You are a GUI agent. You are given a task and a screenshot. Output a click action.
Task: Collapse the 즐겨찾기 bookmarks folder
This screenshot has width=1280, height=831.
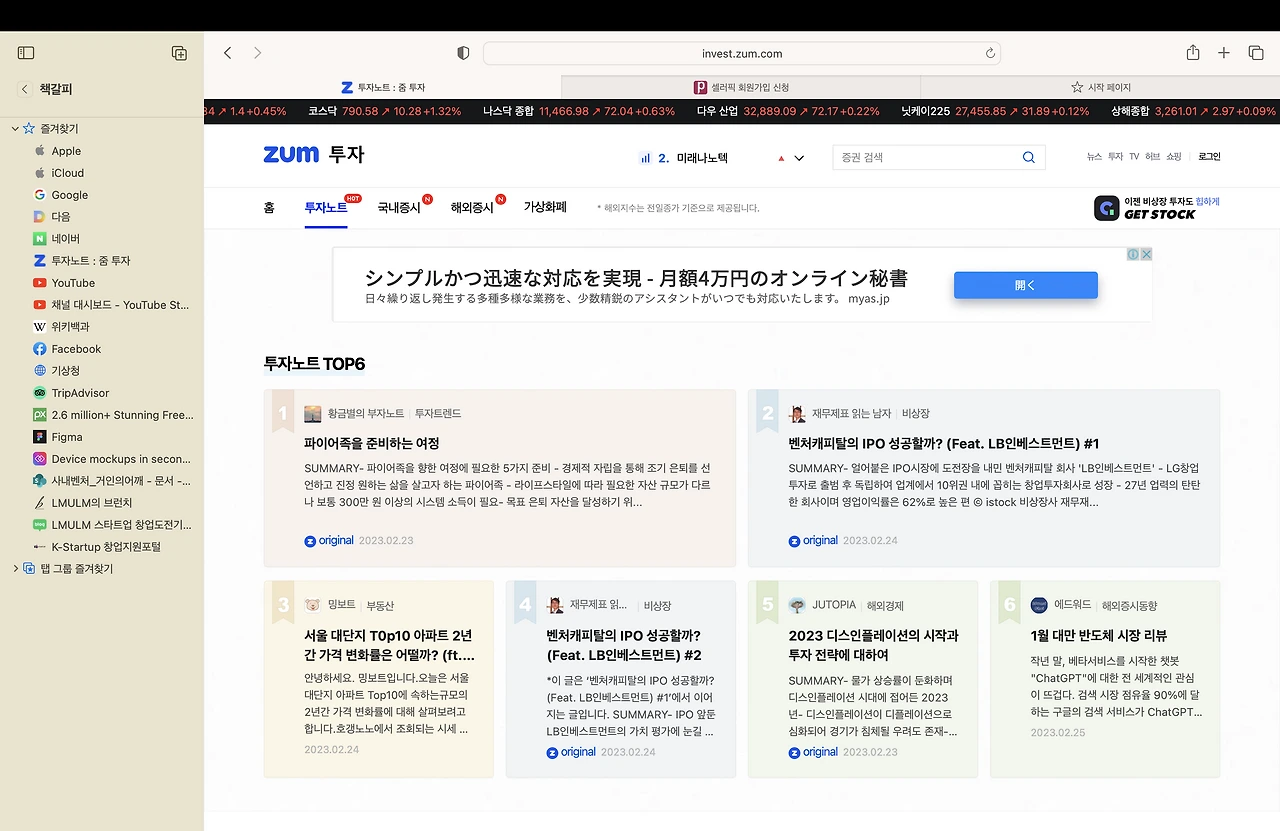click(15, 129)
